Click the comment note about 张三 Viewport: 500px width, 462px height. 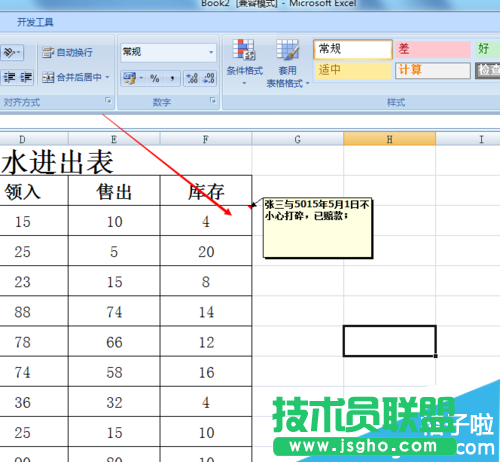tap(318, 228)
